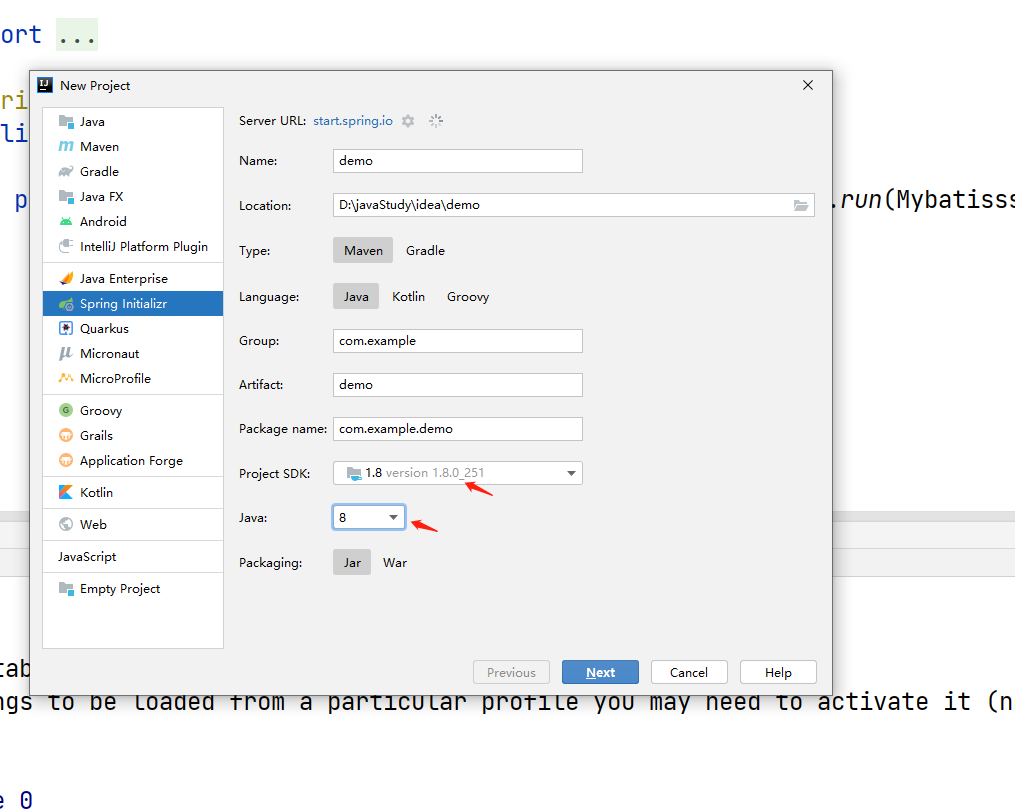
Task: Select Grails in the list
Action: (x=133, y=435)
